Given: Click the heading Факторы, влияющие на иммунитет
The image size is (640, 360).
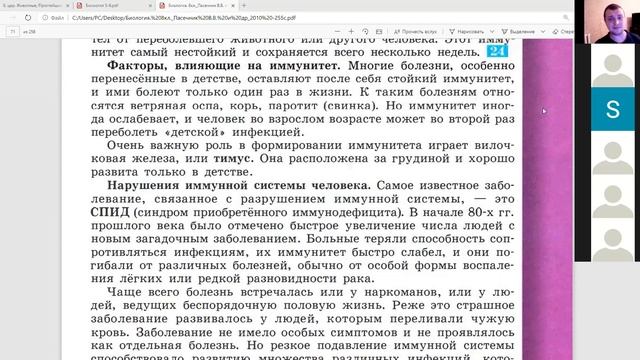Looking at the screenshot, I should tap(223, 65).
